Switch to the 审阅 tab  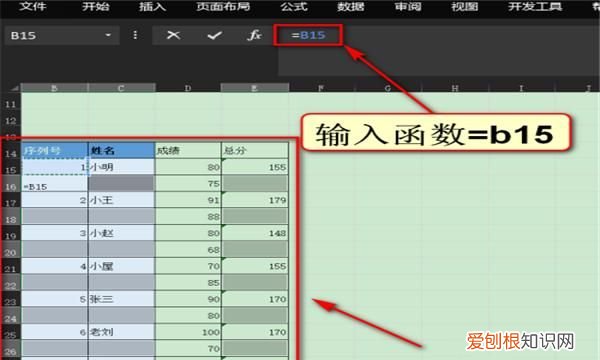coord(408,6)
